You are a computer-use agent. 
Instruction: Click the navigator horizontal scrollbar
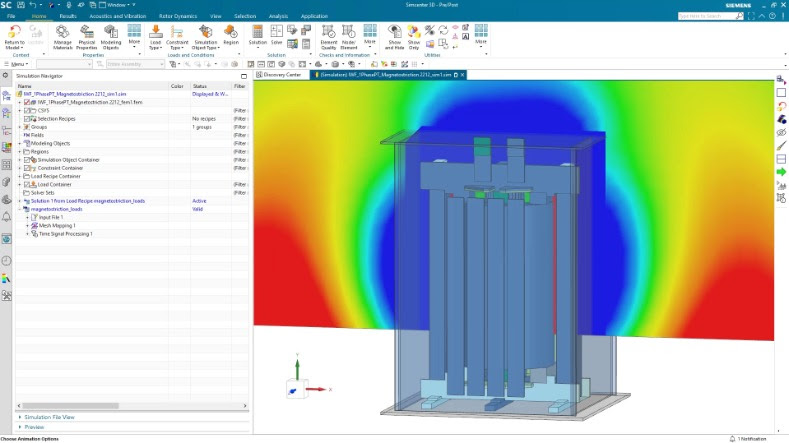70,406
